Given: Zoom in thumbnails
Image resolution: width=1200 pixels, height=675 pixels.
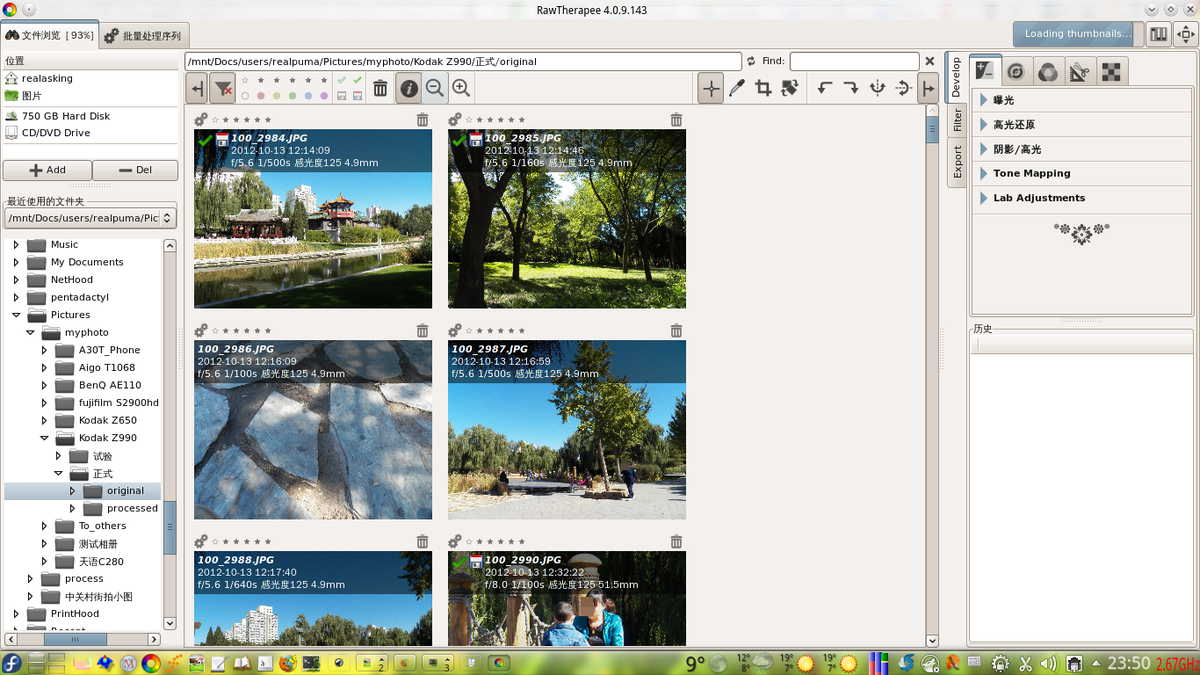Looking at the screenshot, I should coord(461,88).
